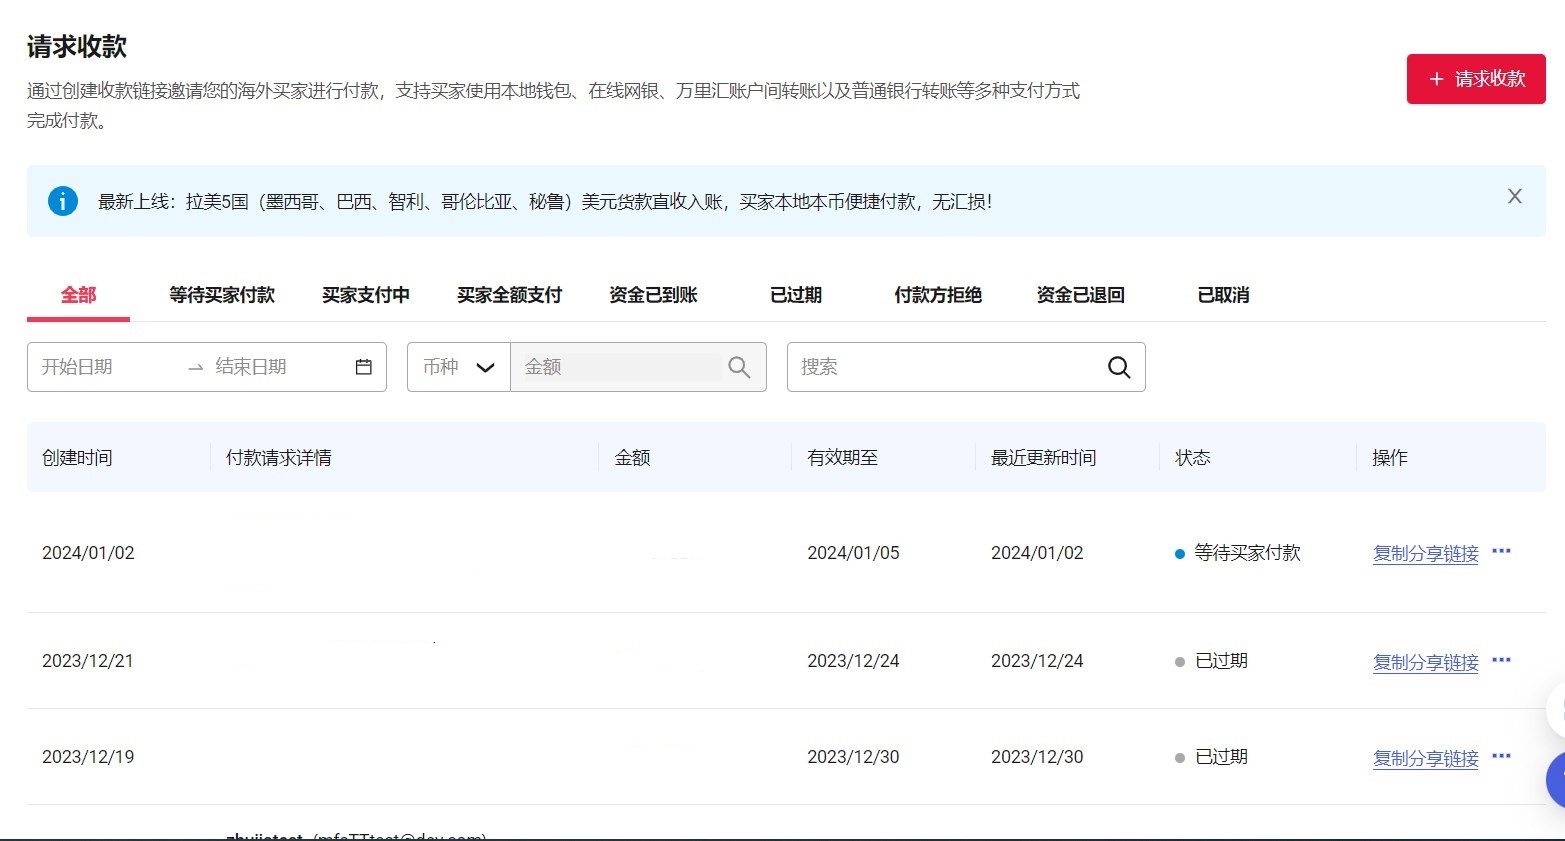The width and height of the screenshot is (1565, 841).
Task: Expand the 币种 currency dropdown
Action: pyautogui.click(x=459, y=367)
